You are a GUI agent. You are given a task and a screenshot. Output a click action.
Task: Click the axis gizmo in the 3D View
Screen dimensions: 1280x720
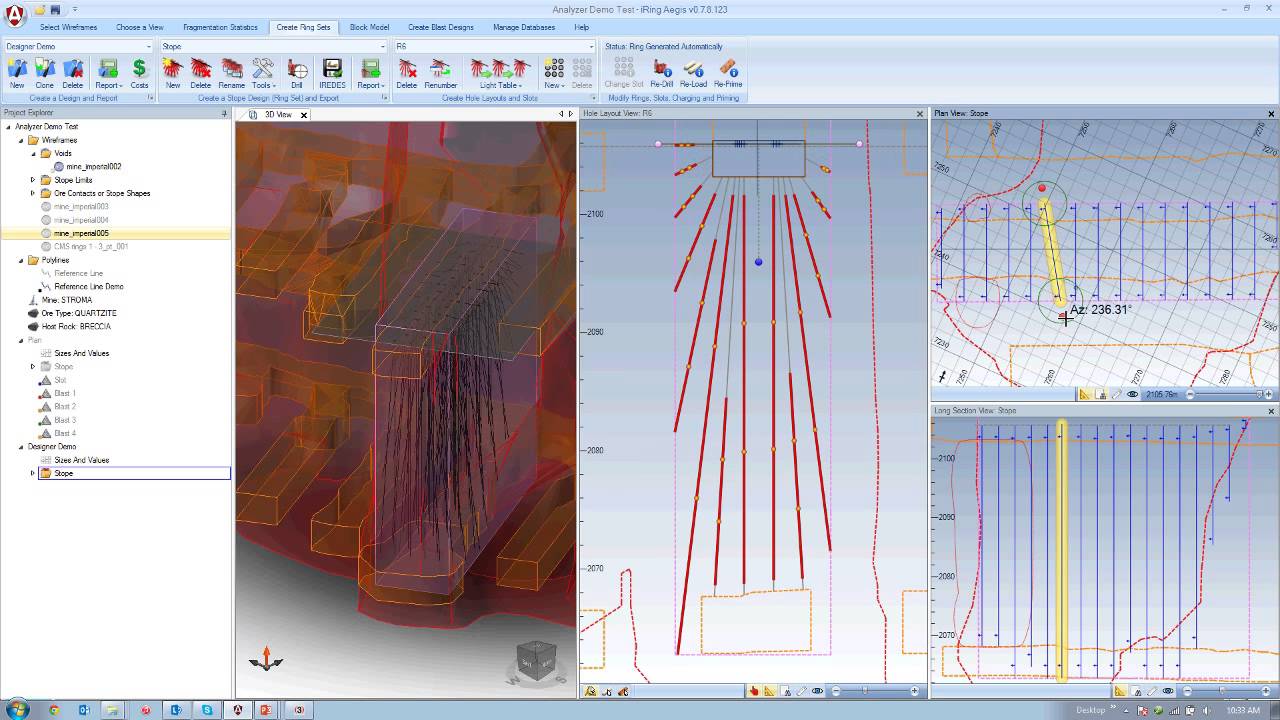pos(266,659)
